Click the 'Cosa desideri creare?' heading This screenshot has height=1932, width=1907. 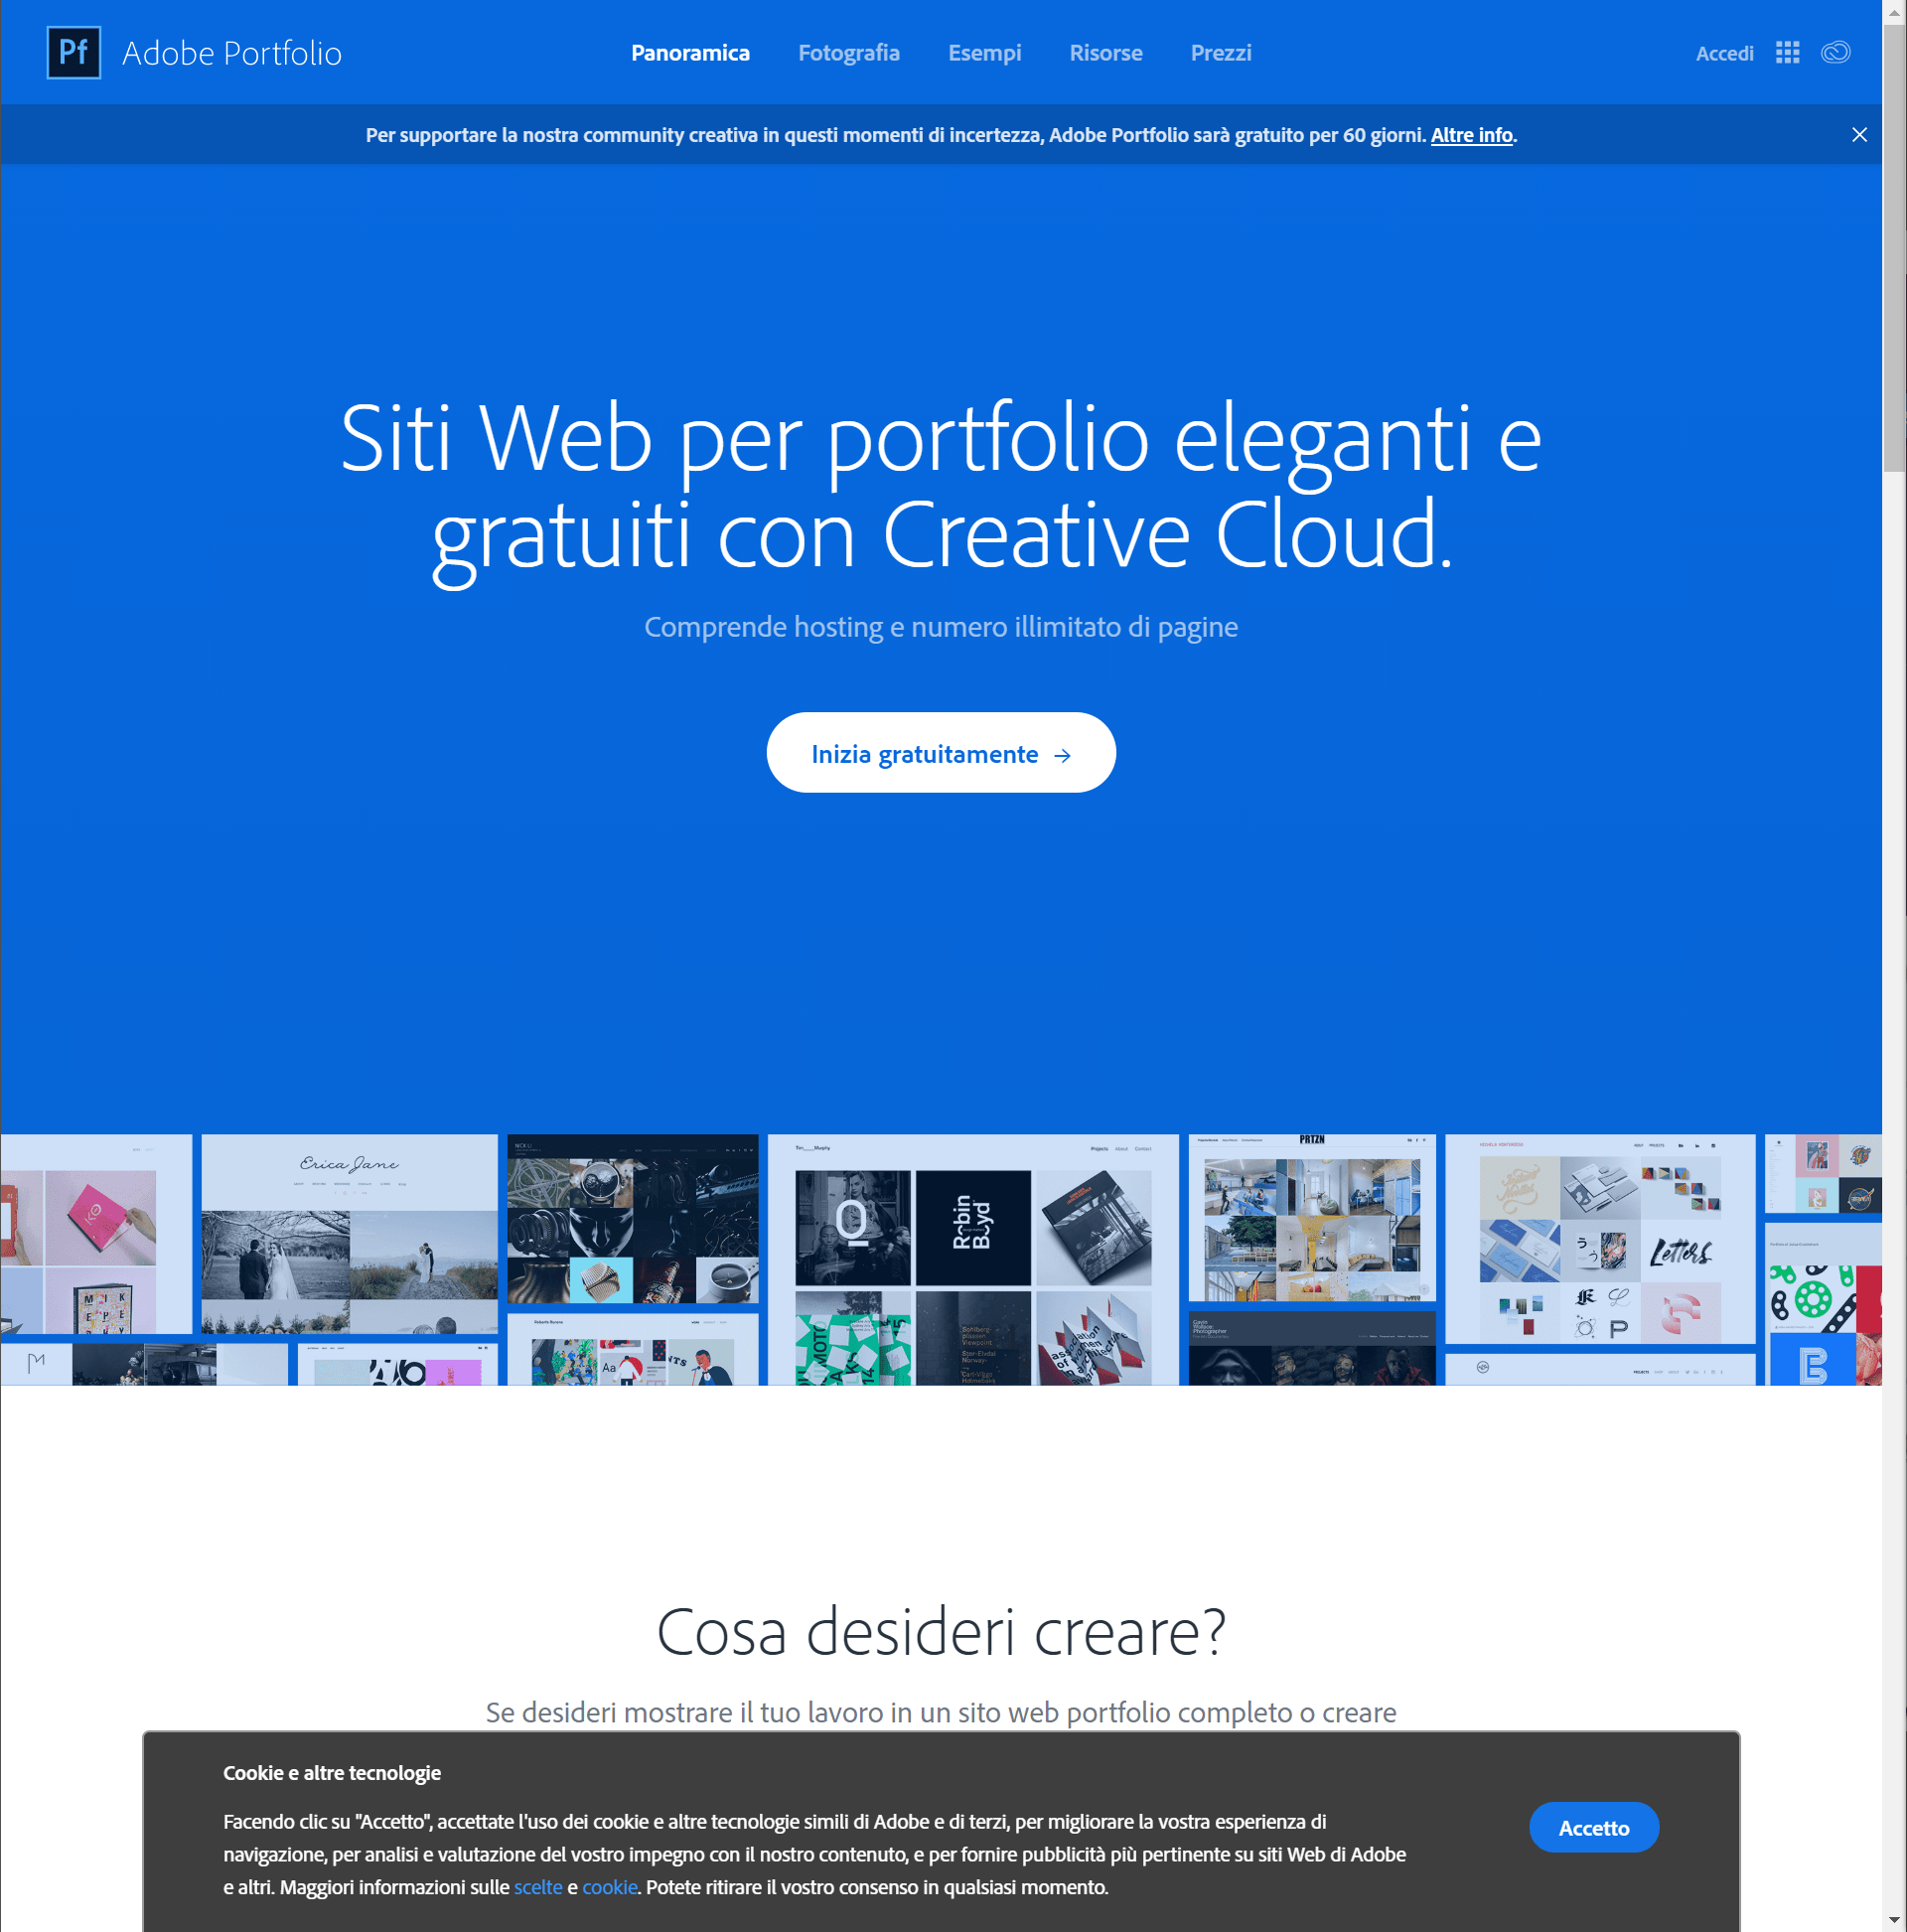[x=941, y=1633]
